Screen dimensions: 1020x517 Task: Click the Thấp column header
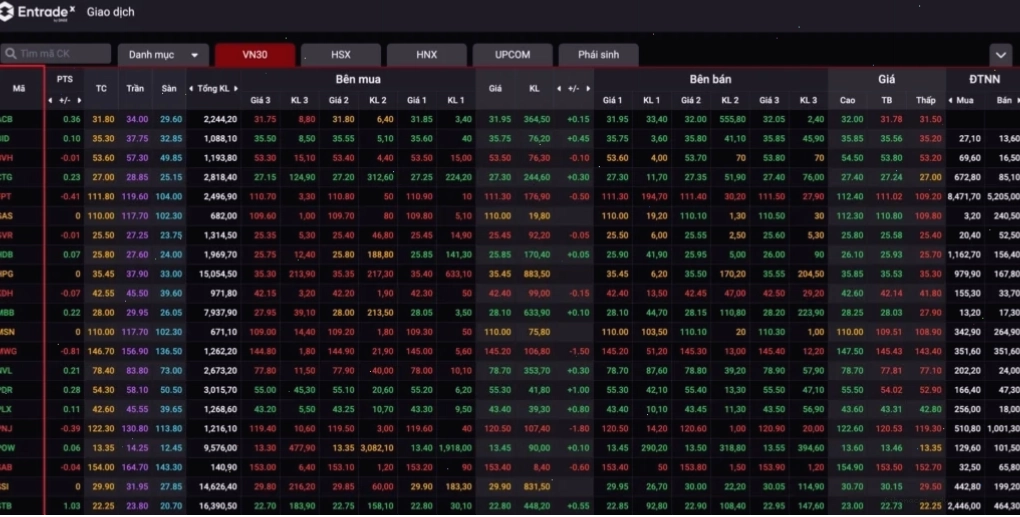(926, 100)
